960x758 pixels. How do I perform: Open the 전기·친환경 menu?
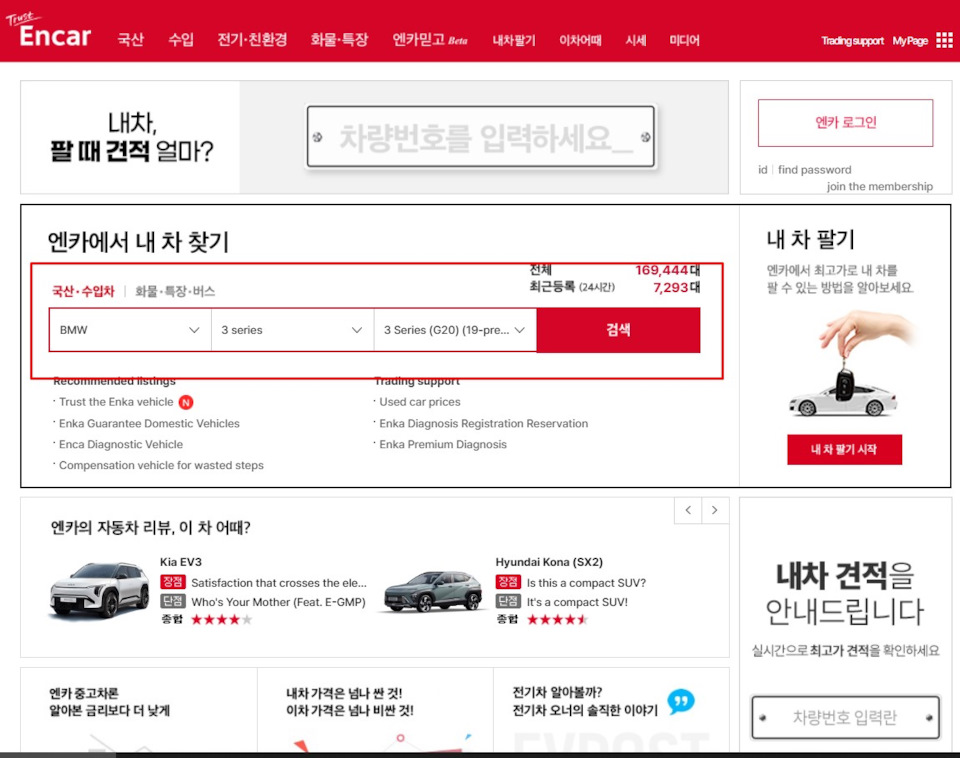click(x=252, y=40)
